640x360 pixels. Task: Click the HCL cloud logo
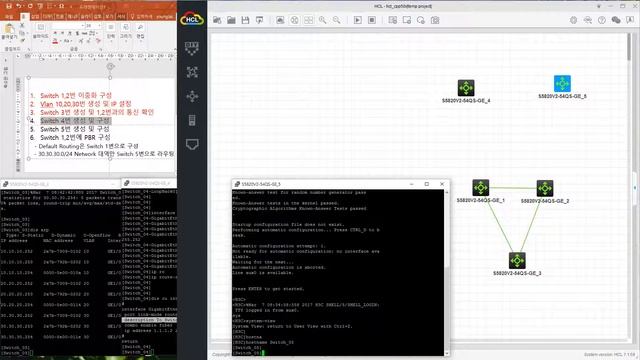[x=192, y=19]
